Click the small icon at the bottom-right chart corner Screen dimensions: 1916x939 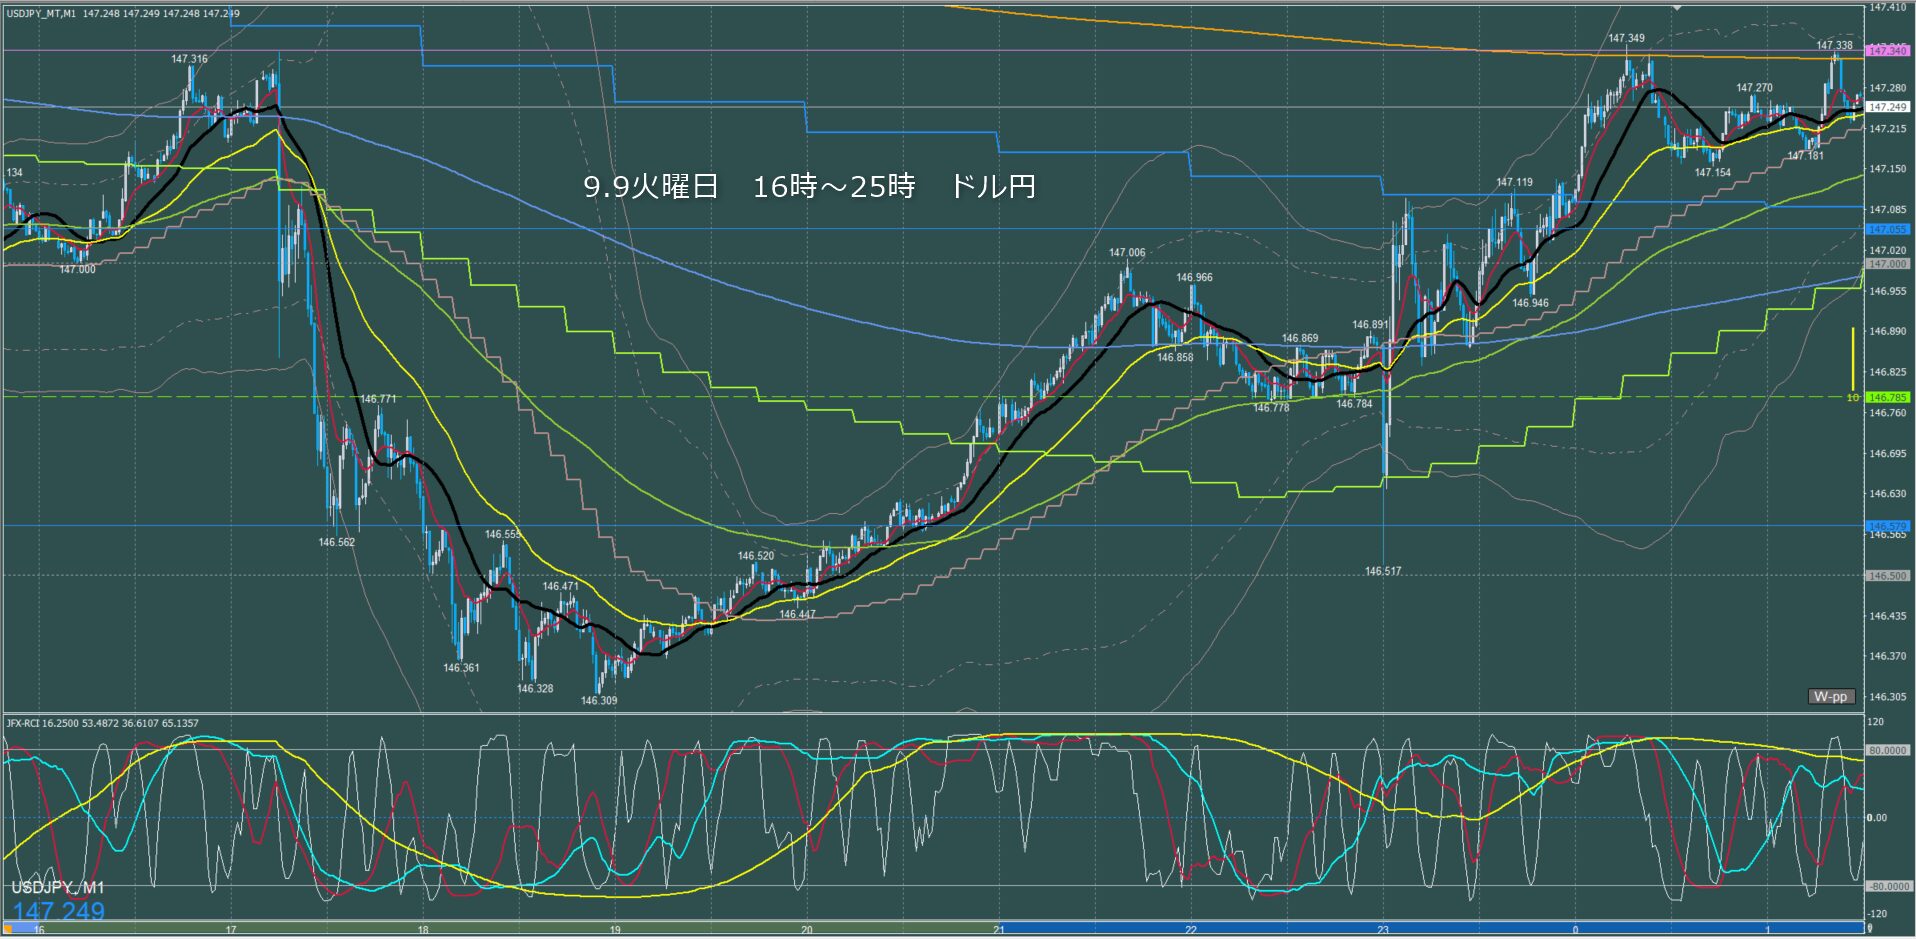(1869, 929)
